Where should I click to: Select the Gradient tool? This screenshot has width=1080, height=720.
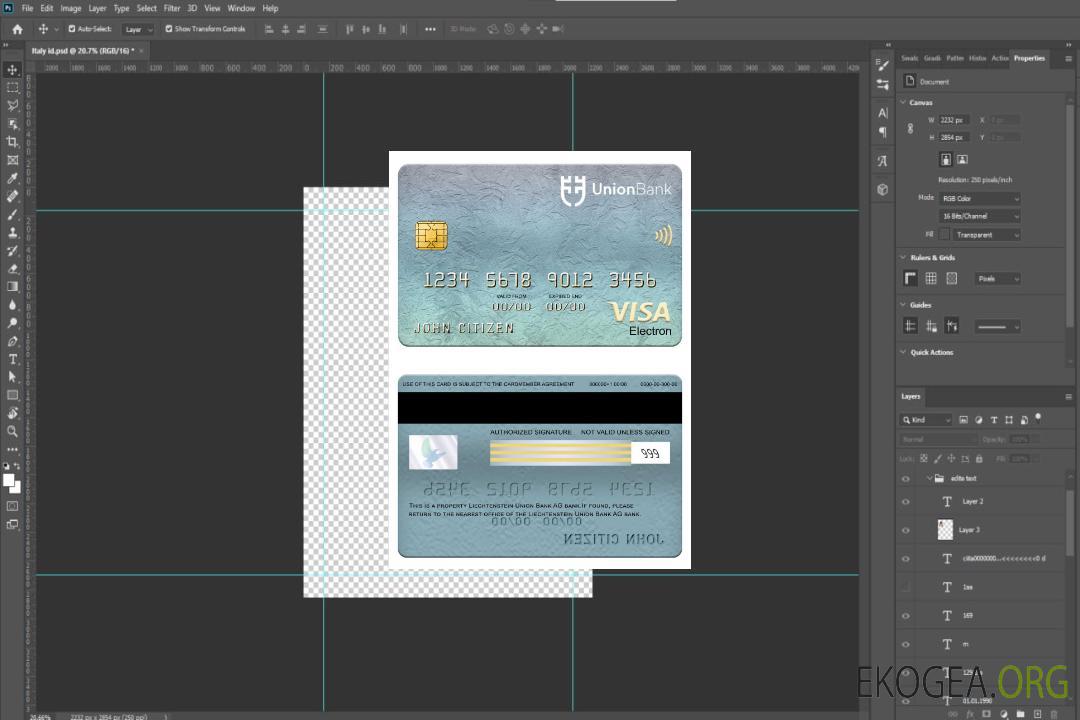[12, 287]
